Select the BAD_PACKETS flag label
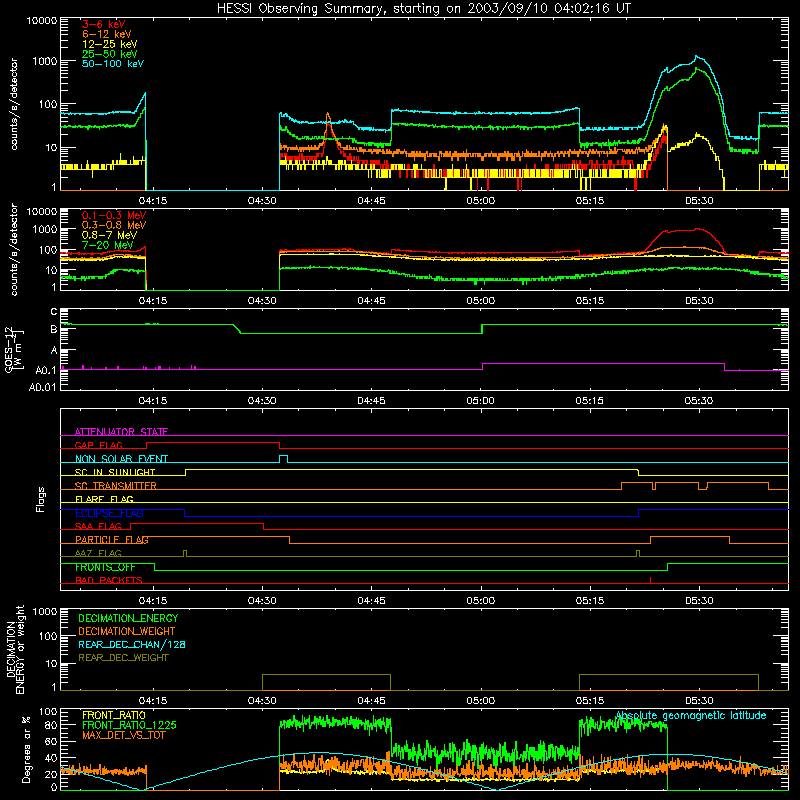Screen dimensions: 800x800 coord(109,580)
